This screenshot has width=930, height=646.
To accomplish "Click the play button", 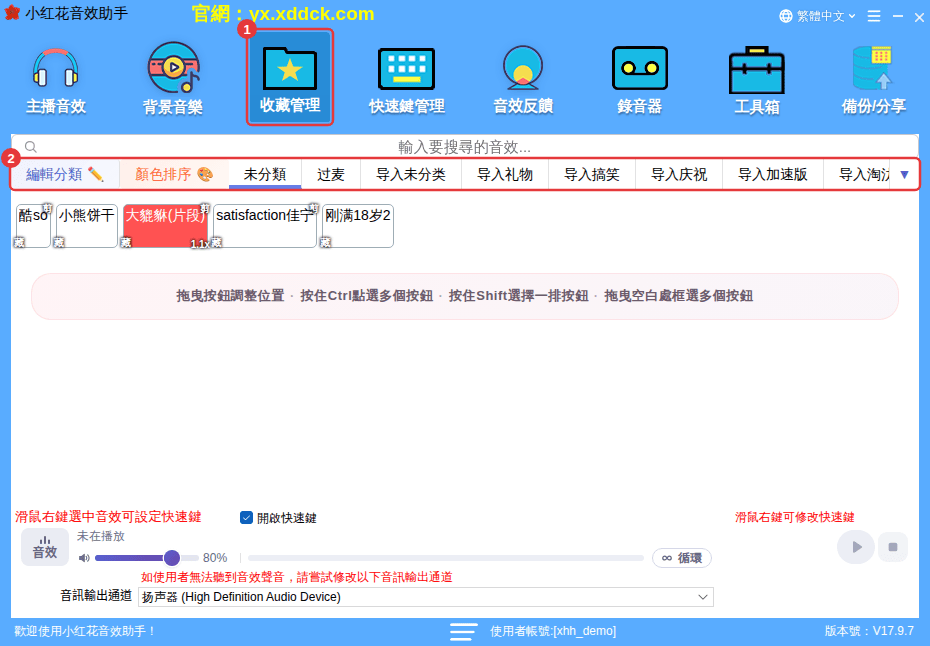I will (855, 547).
